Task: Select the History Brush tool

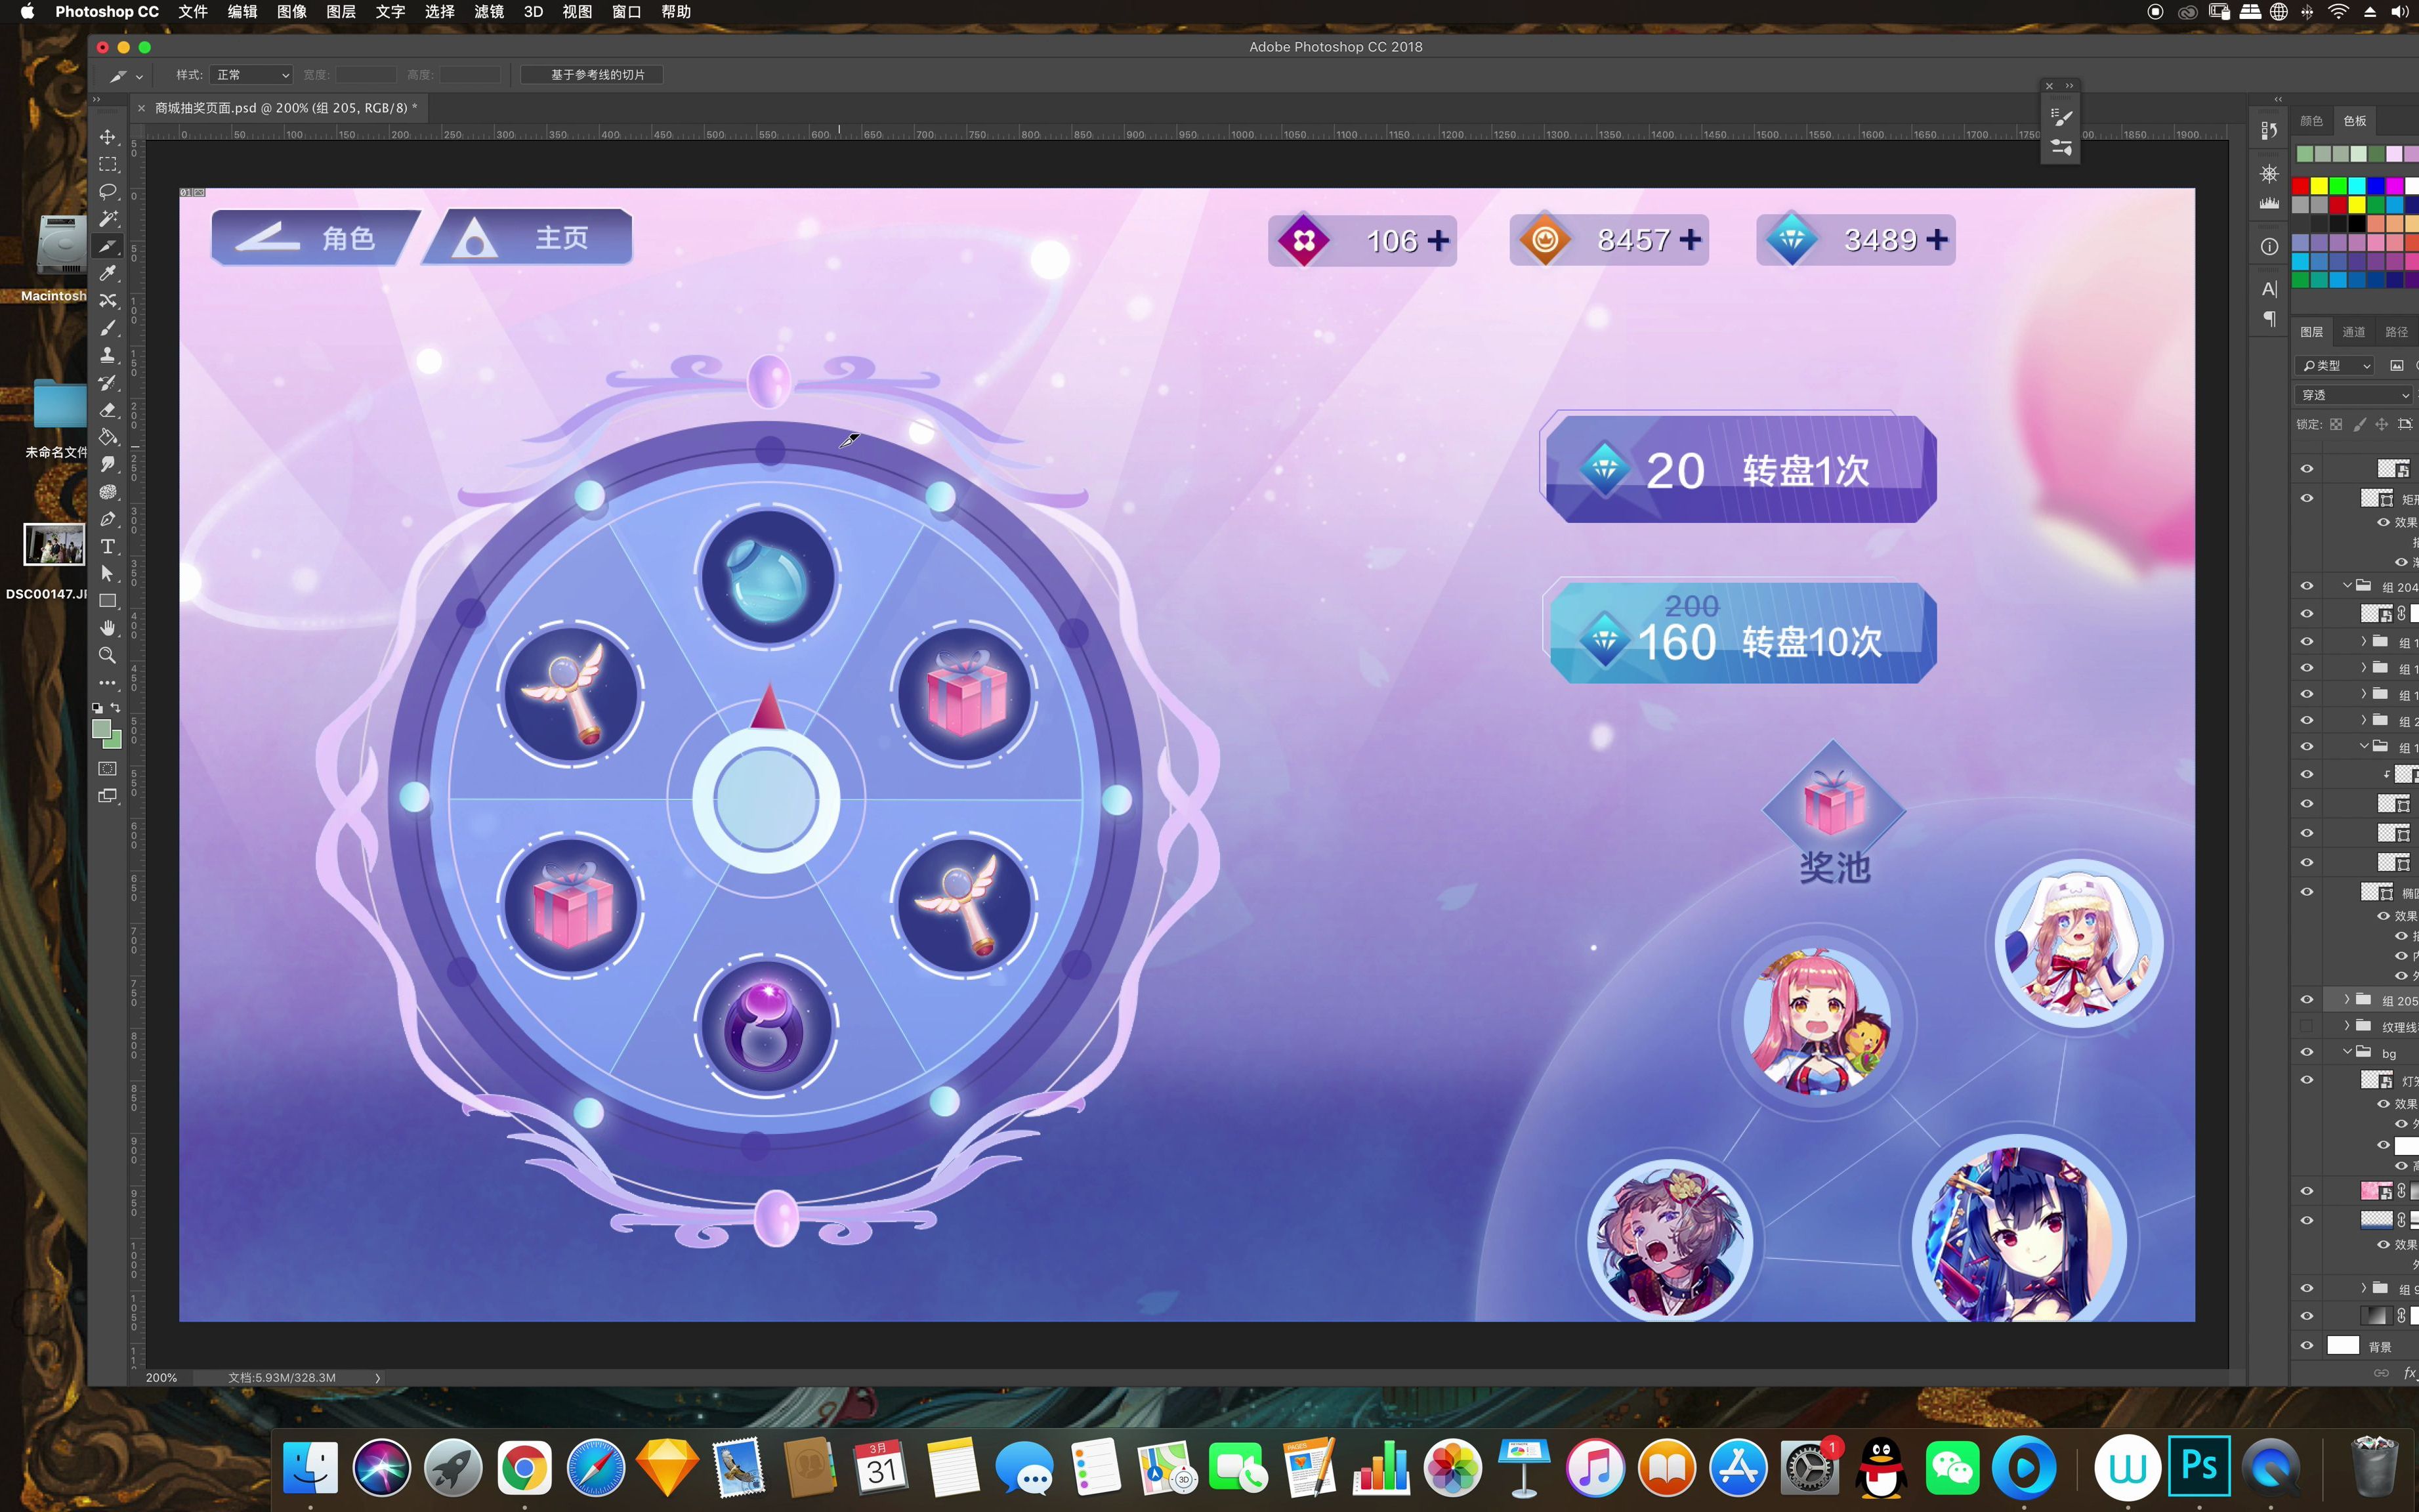Action: (108, 382)
